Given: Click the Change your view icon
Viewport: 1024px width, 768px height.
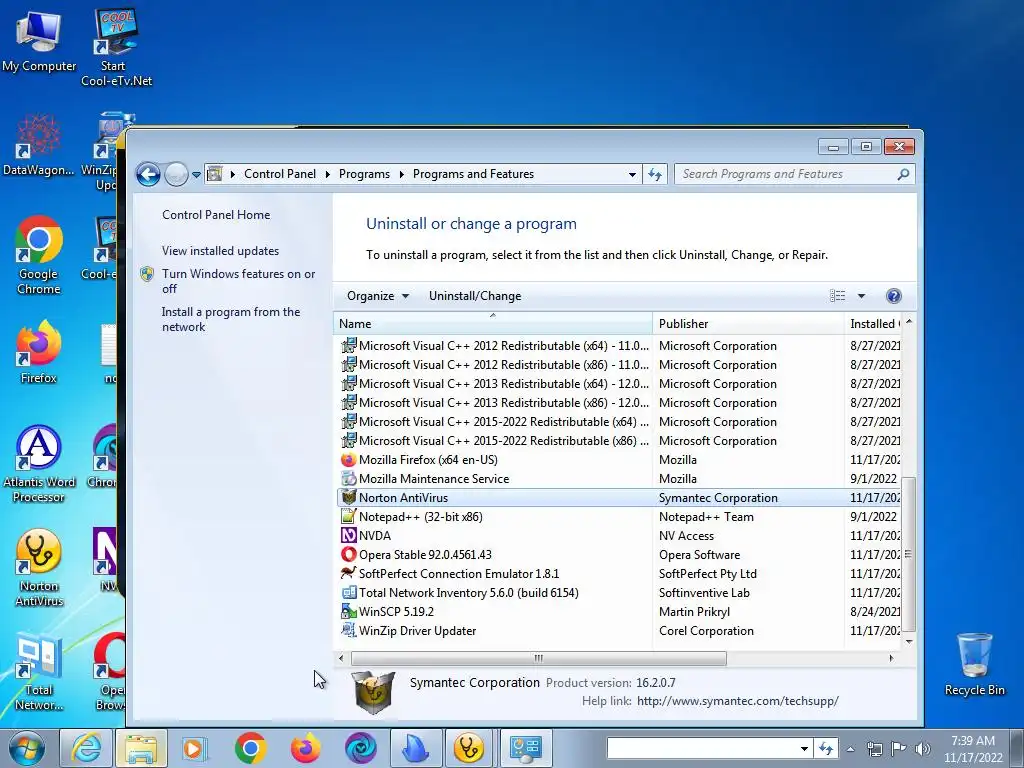Looking at the screenshot, I should coord(838,296).
